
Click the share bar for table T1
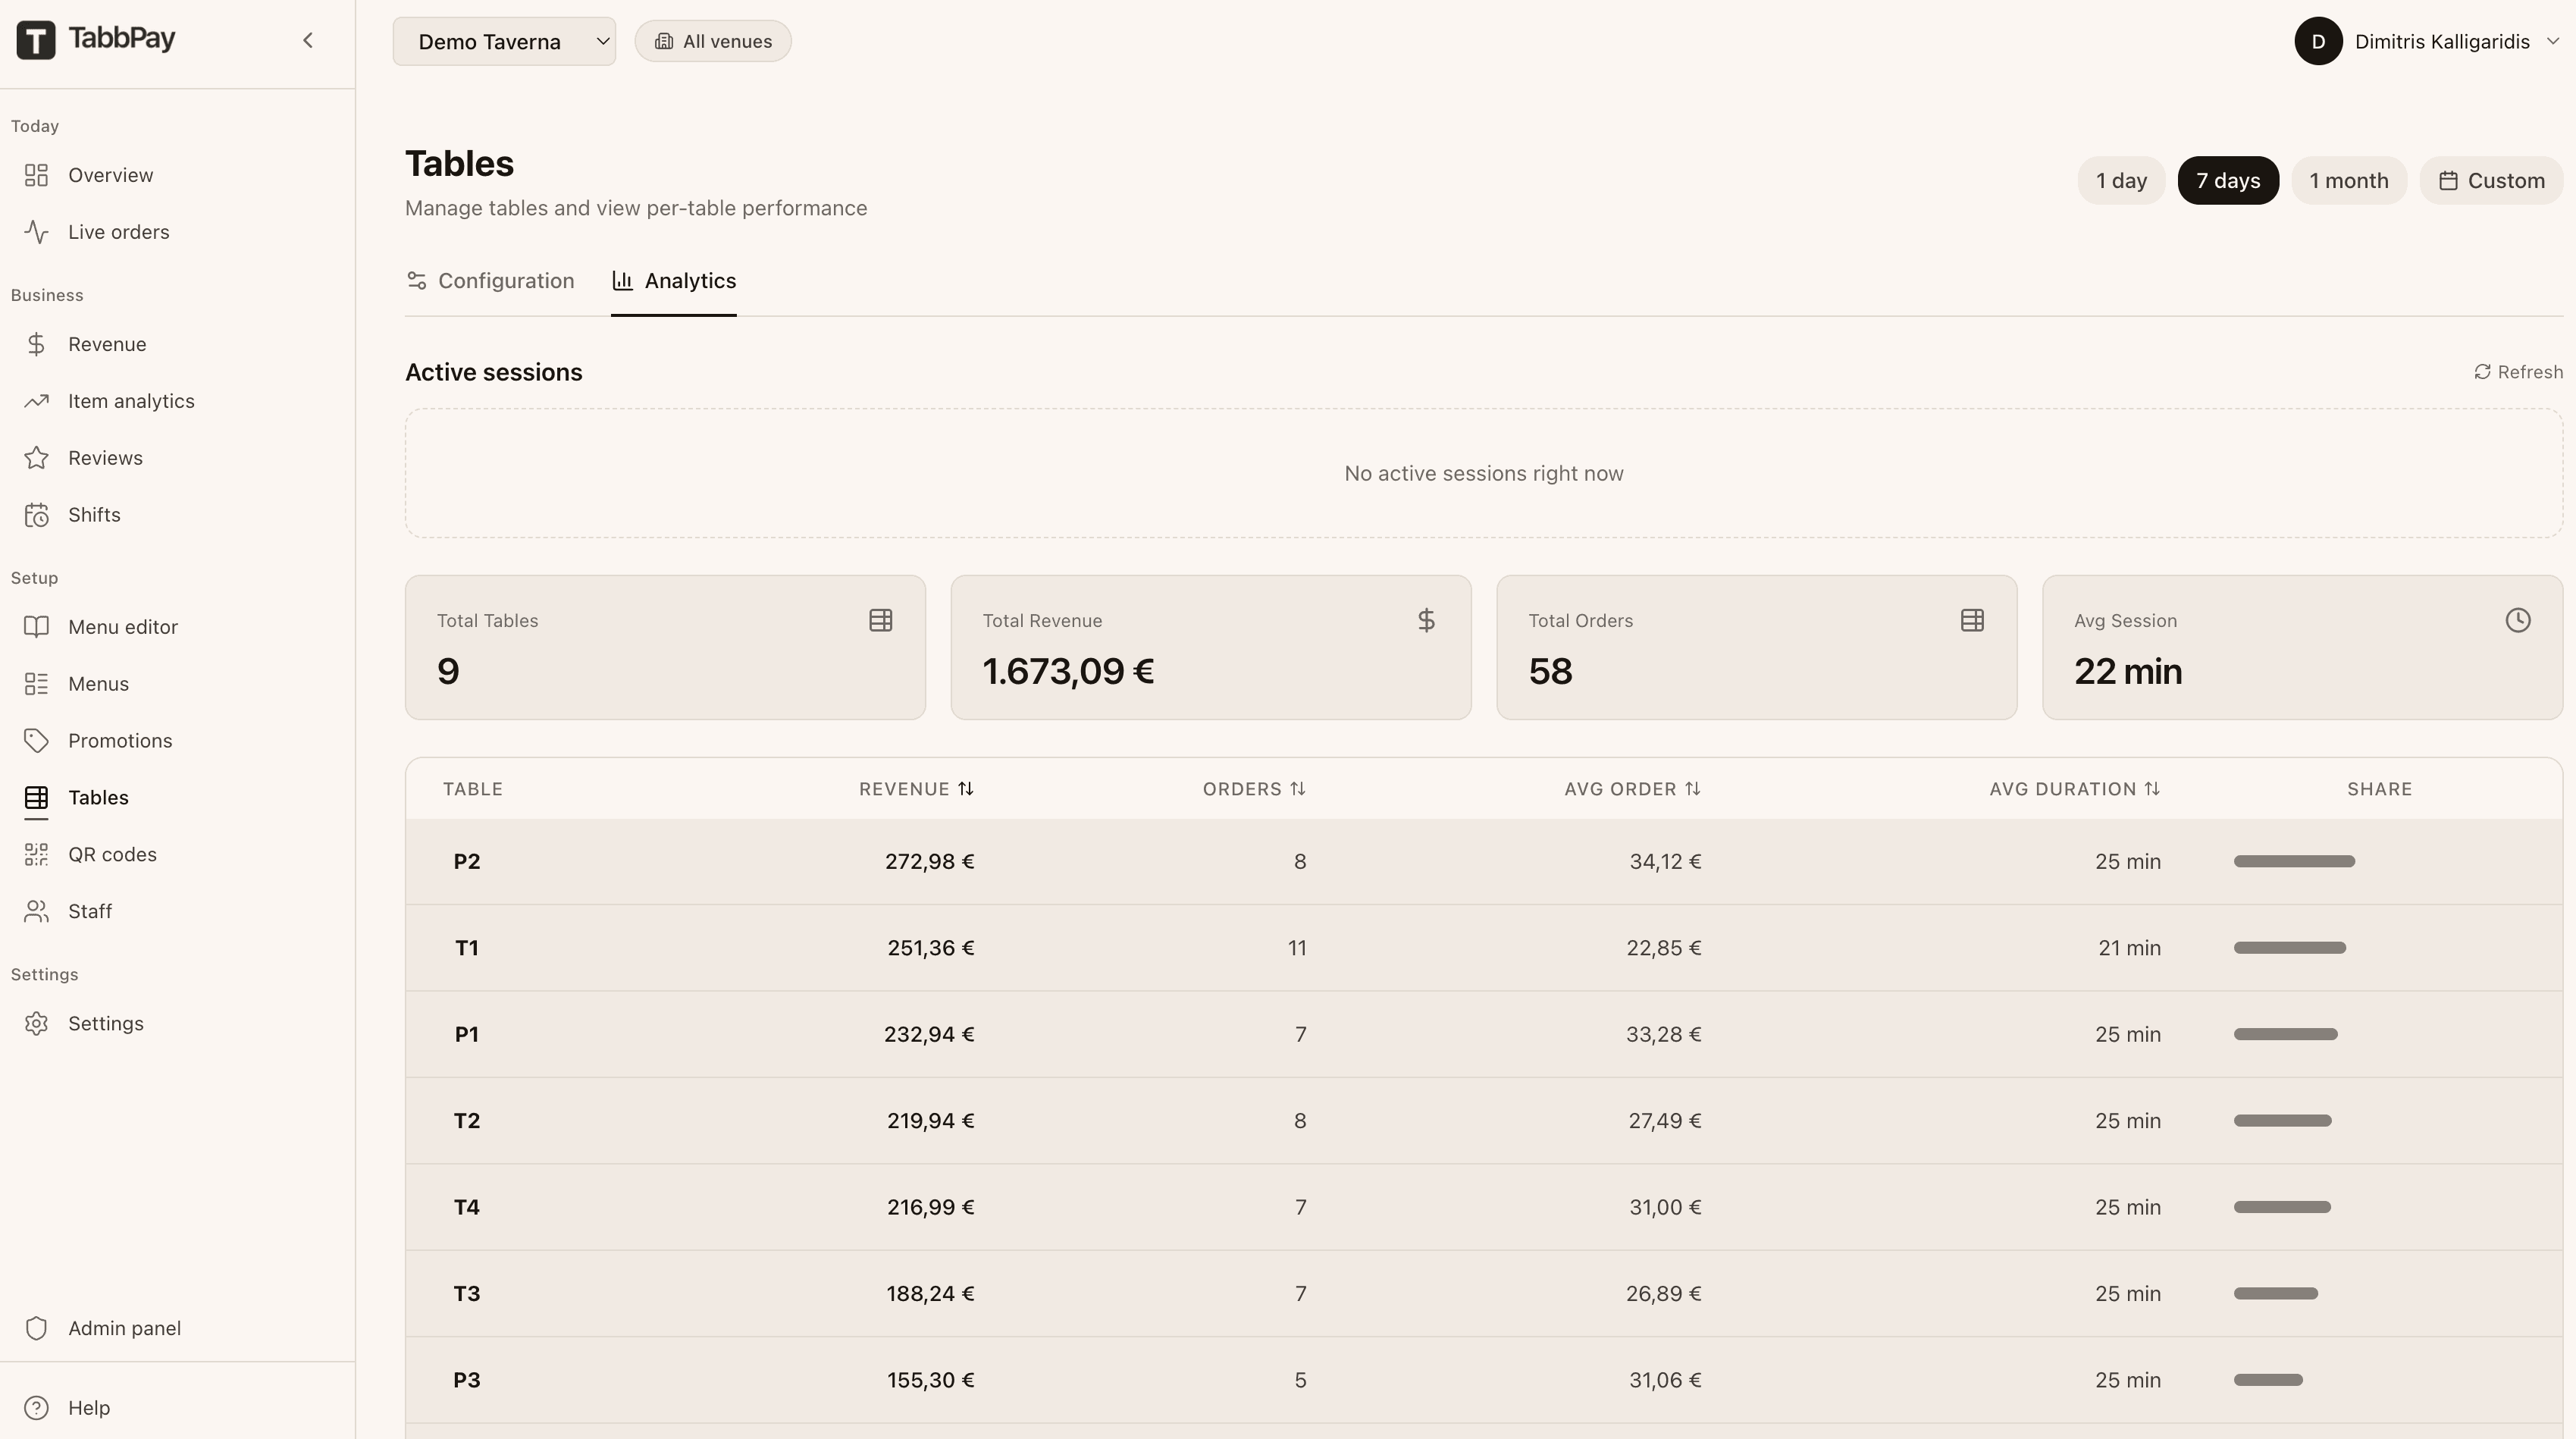[2290, 948]
